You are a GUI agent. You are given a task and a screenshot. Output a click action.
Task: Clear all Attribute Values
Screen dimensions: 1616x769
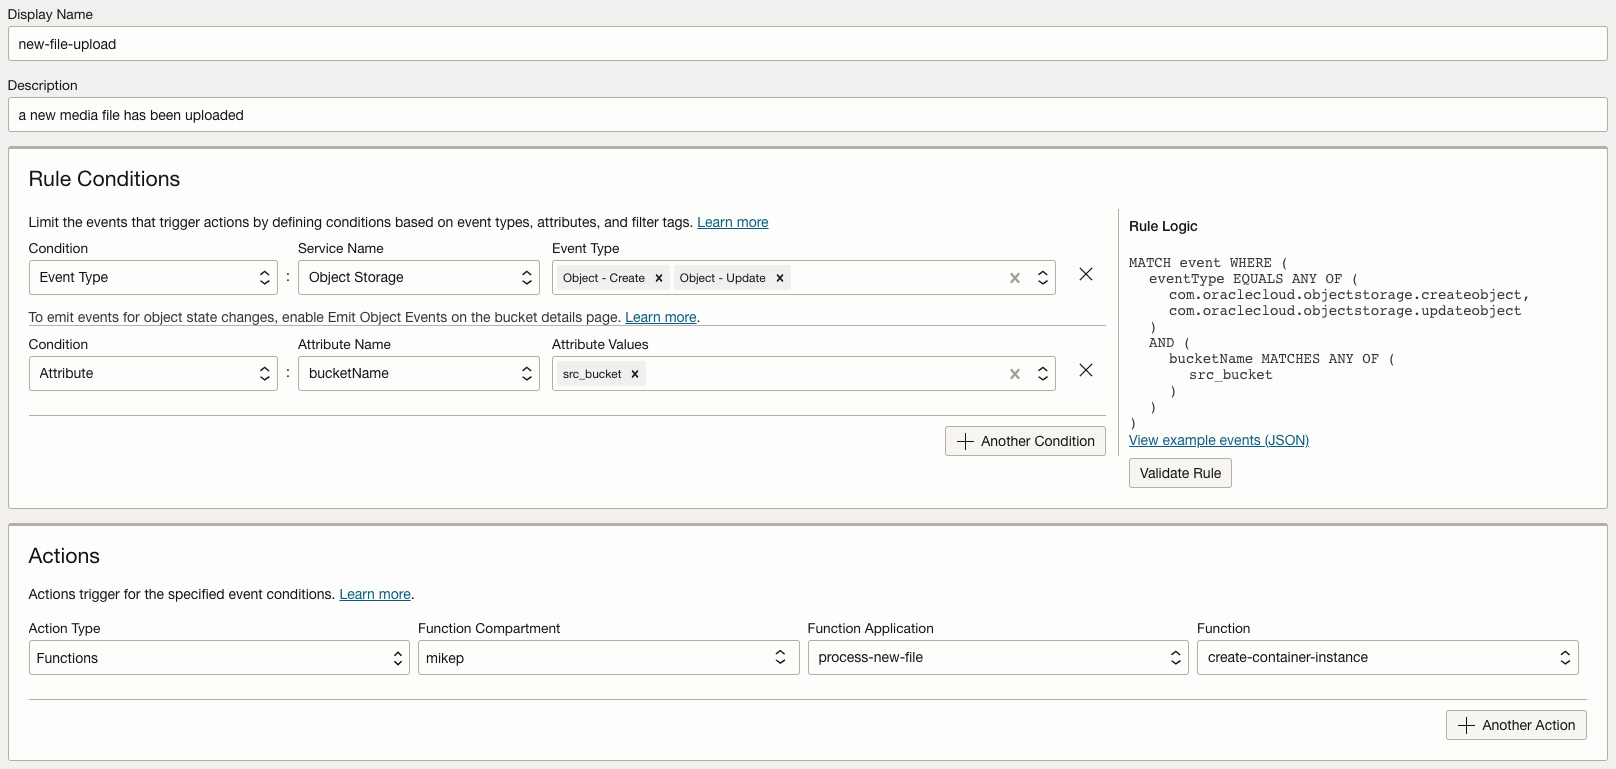click(1015, 374)
